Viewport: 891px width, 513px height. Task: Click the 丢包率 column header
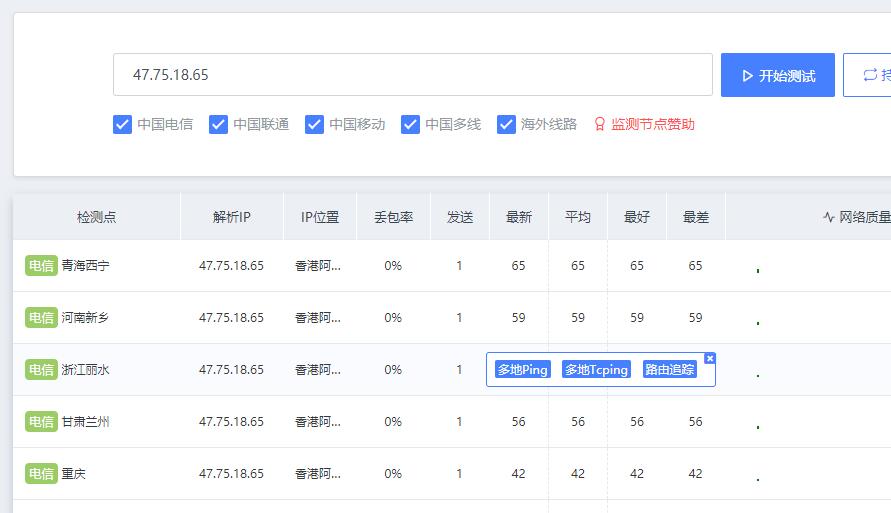pos(393,217)
